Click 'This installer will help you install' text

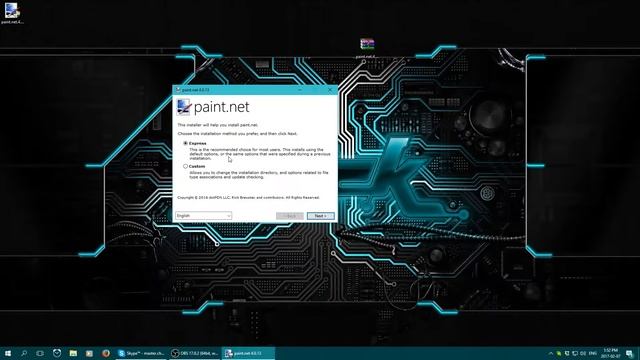(x=218, y=125)
